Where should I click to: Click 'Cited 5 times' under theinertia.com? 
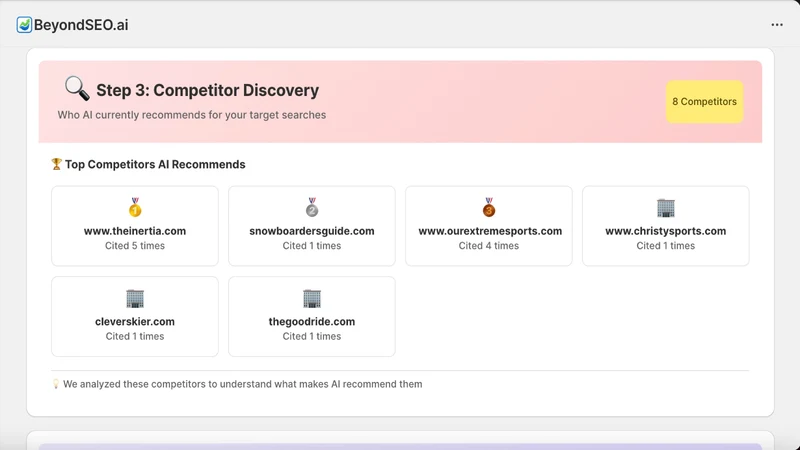[135, 246]
